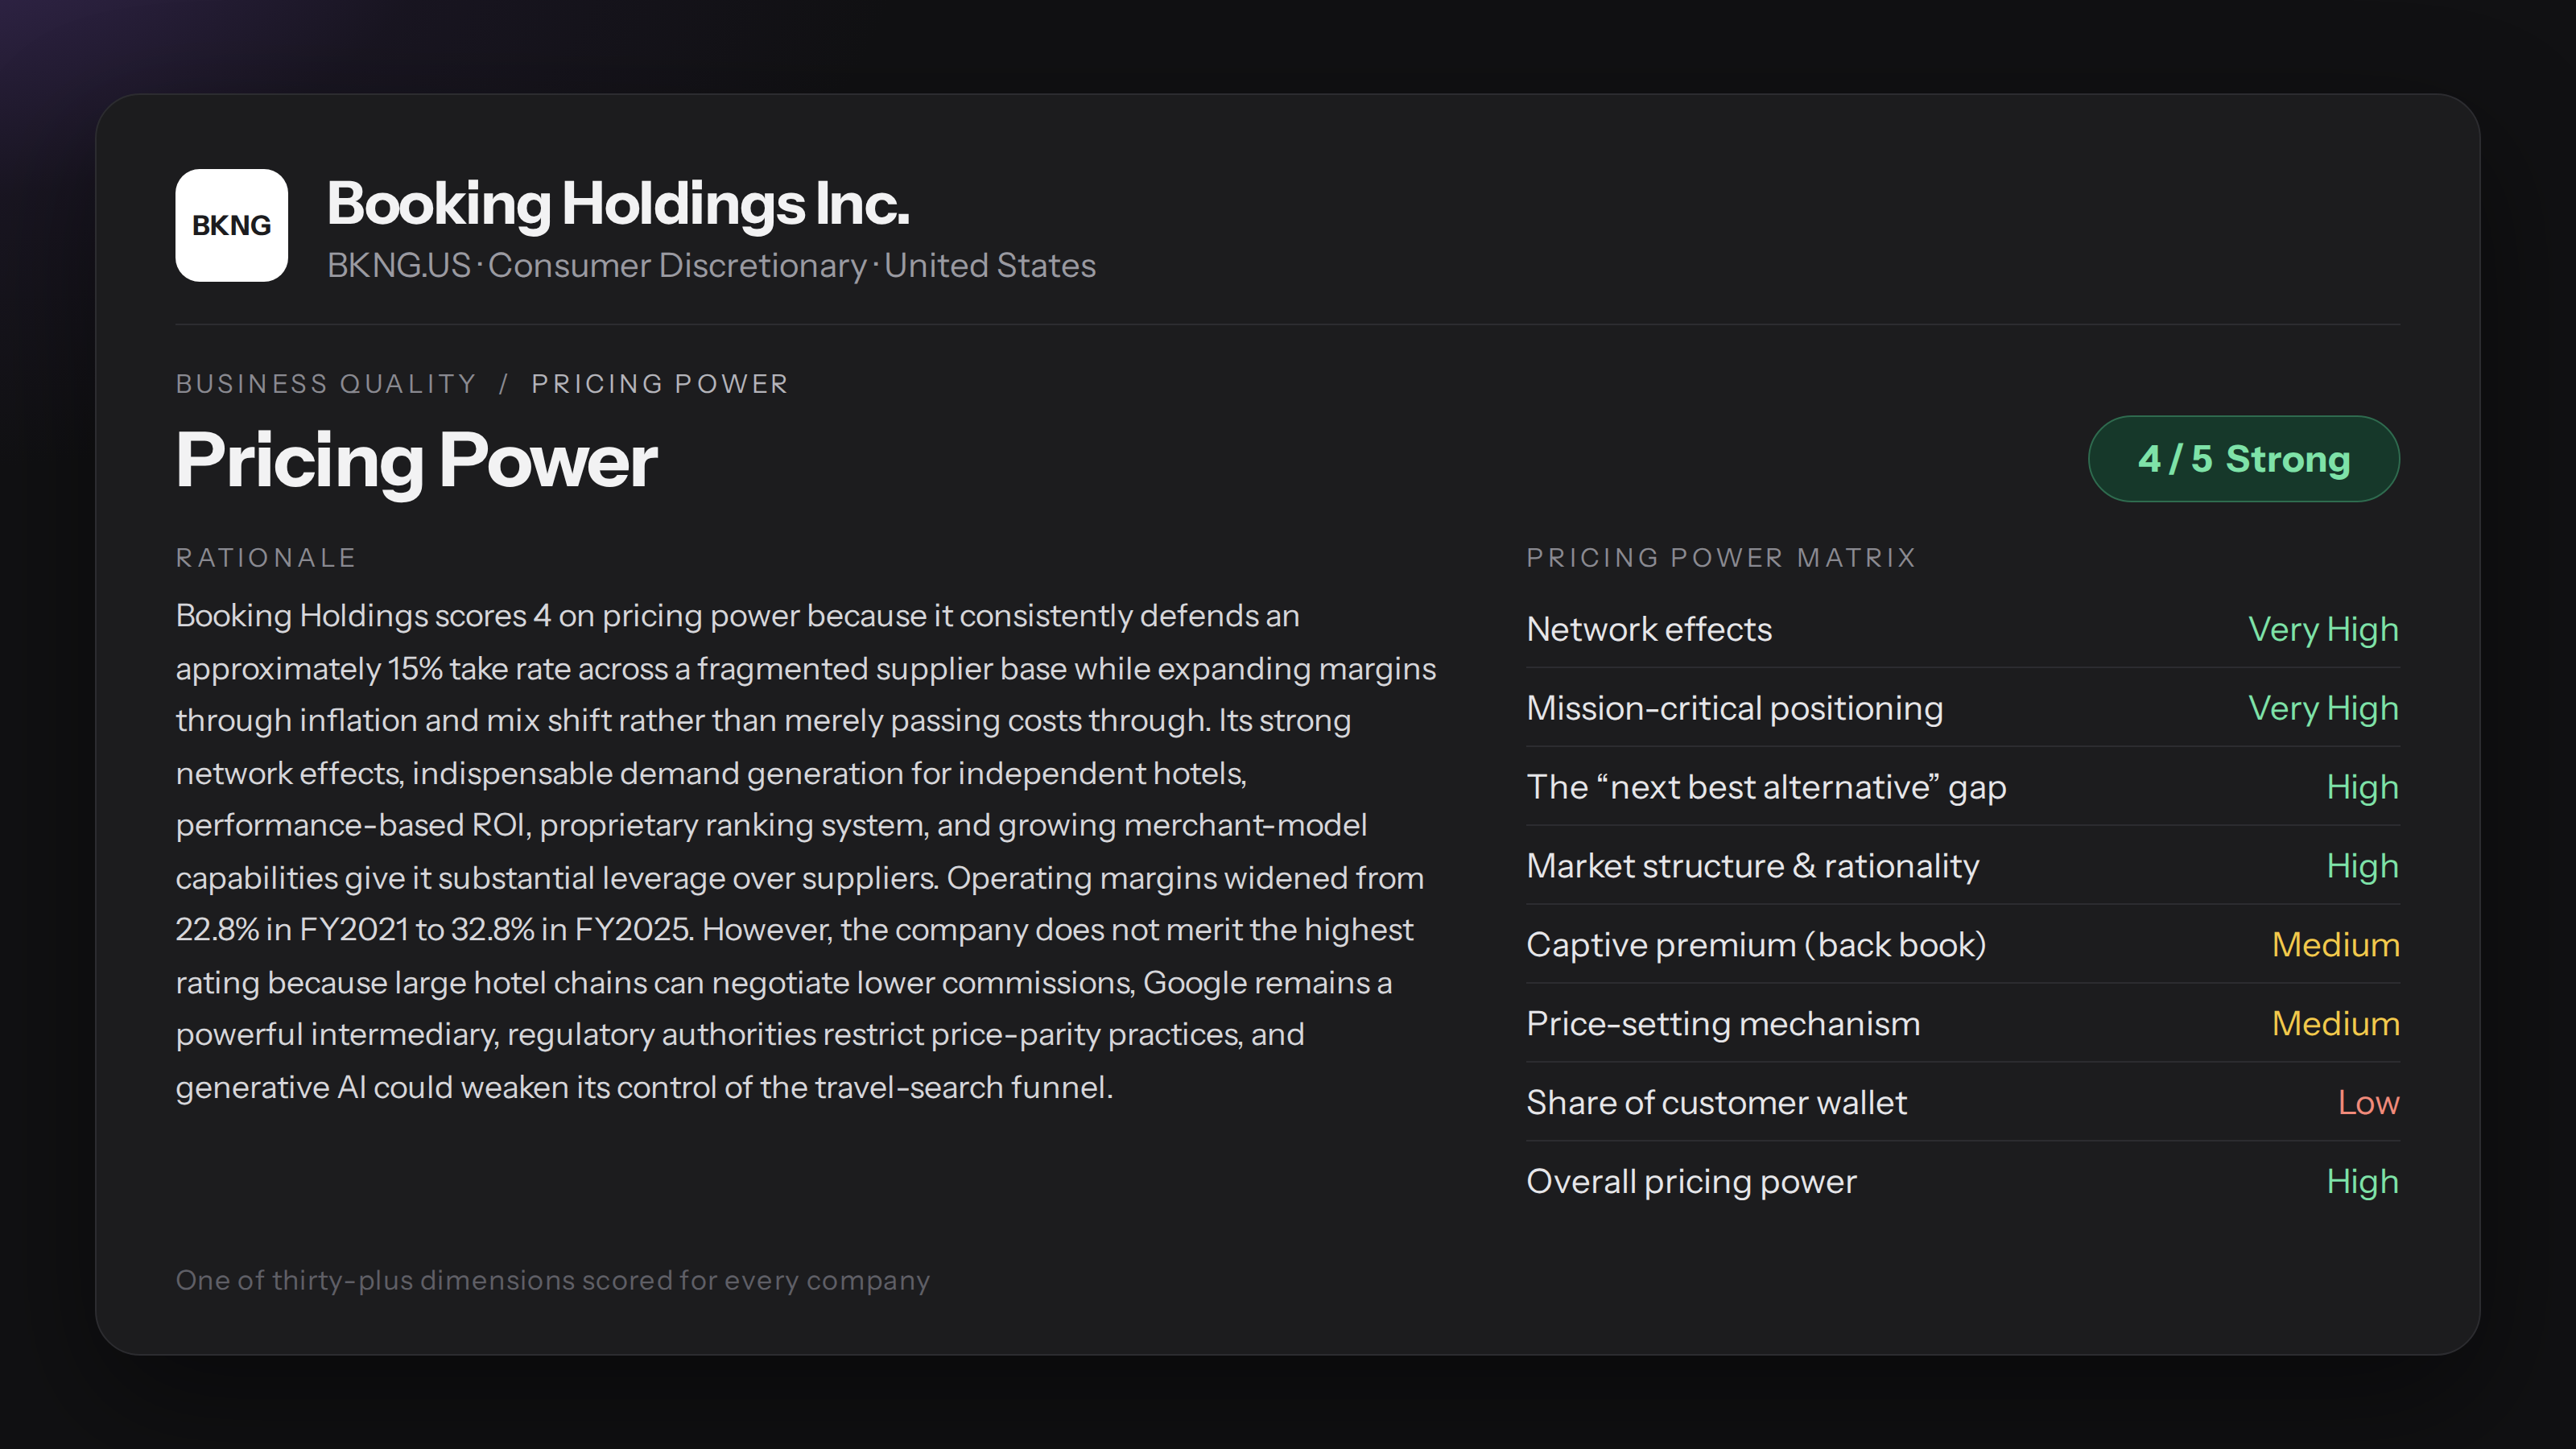This screenshot has width=2576, height=1449.
Task: Click the Mission-critical positioning row
Action: tap(1962, 708)
